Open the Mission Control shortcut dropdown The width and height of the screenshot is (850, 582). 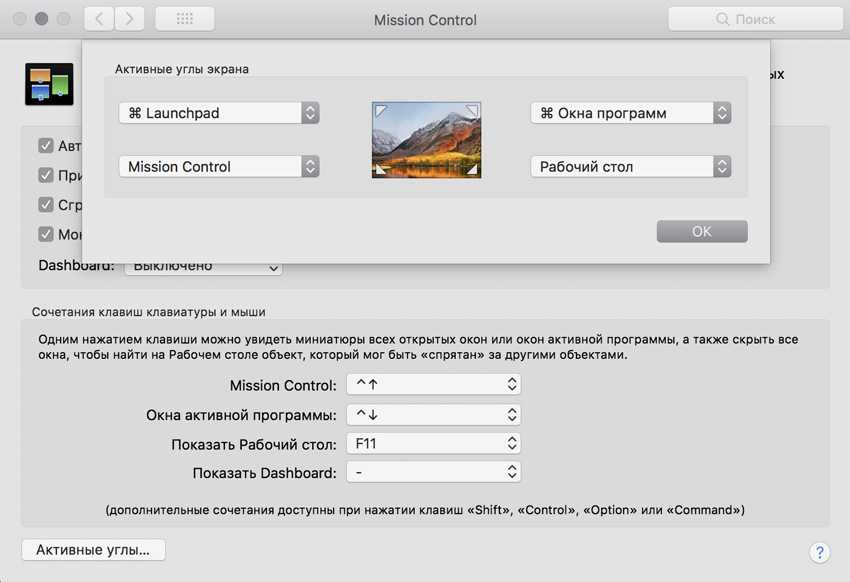coord(433,385)
